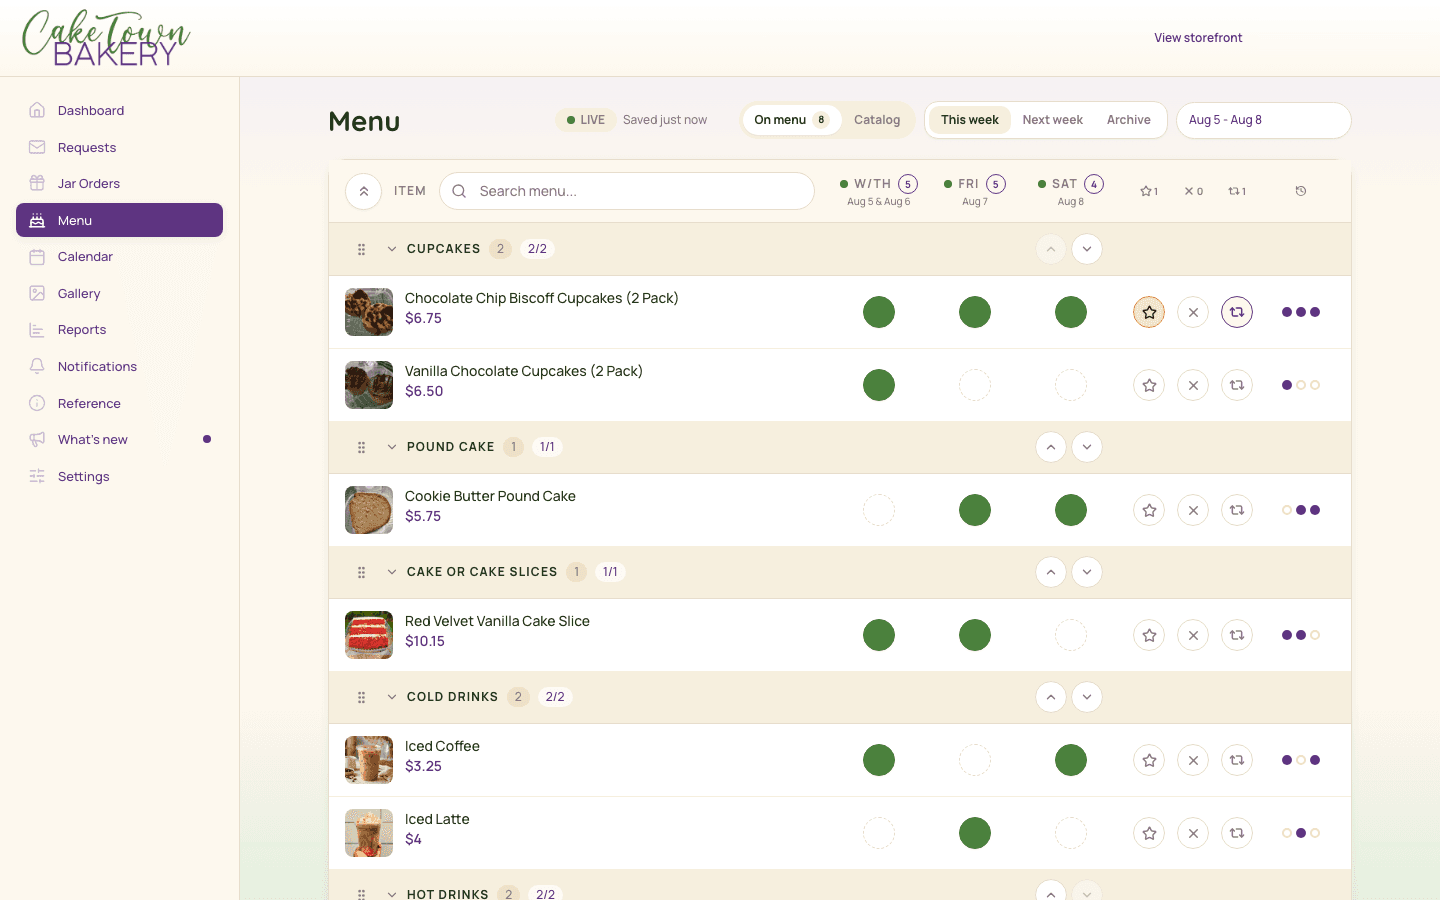Toggle Iced Coffee Friday availability
Image resolution: width=1440 pixels, height=900 pixels.
point(975,760)
